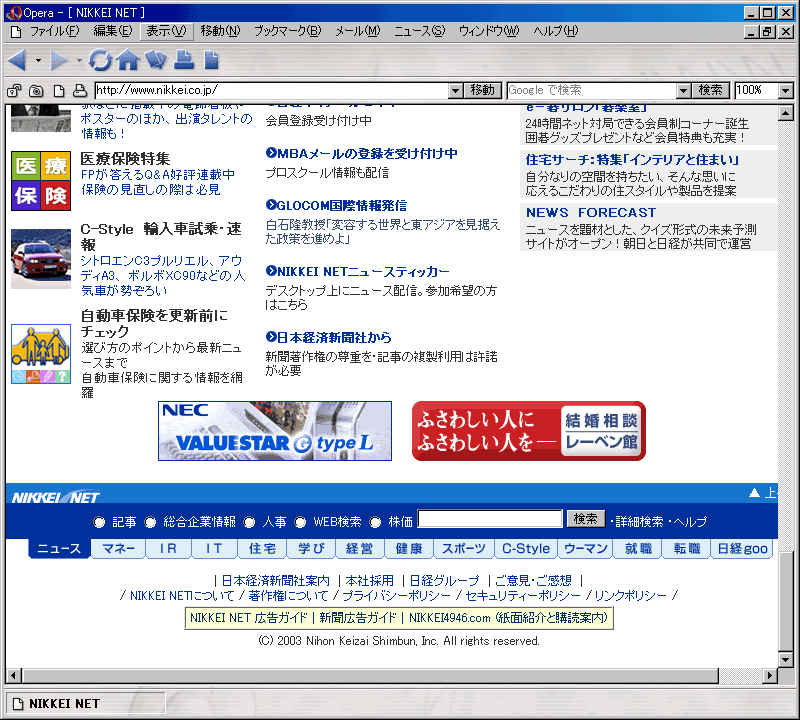Viewport: 800px width, 720px height.
Task: Click the NIKKEI NET footer logo
Action: tap(56, 497)
